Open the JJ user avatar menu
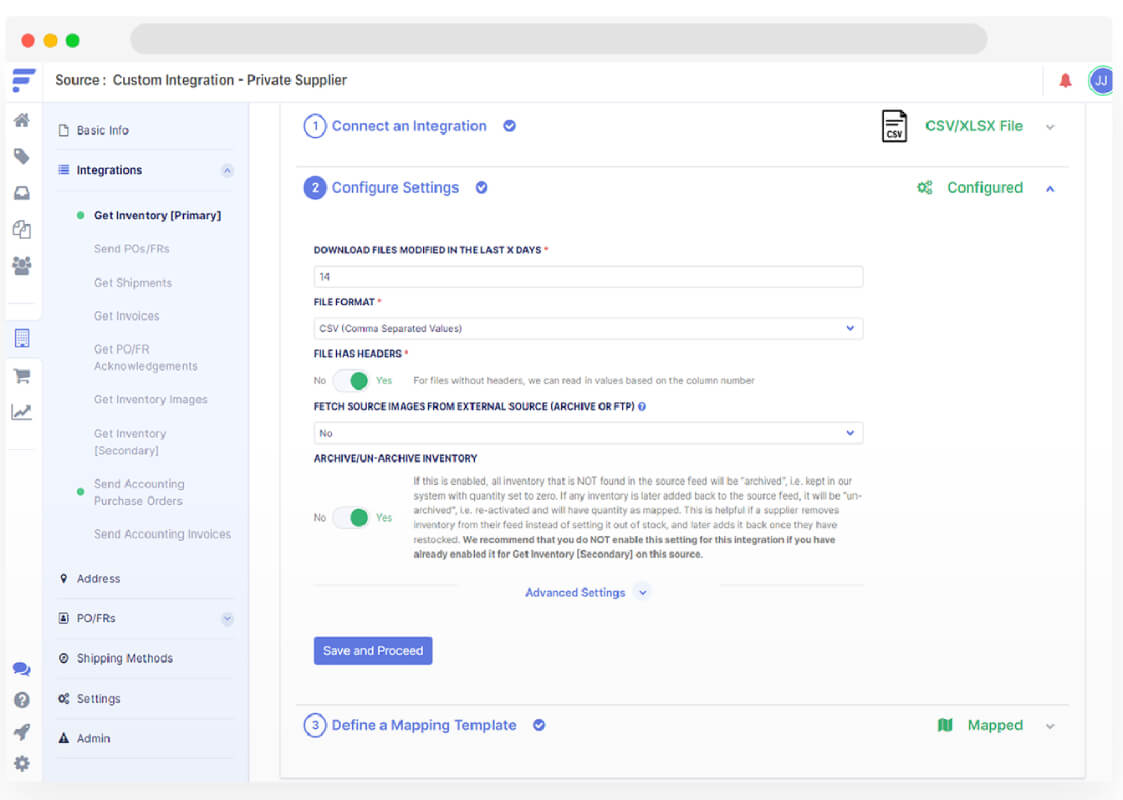1123x800 pixels. click(1101, 80)
